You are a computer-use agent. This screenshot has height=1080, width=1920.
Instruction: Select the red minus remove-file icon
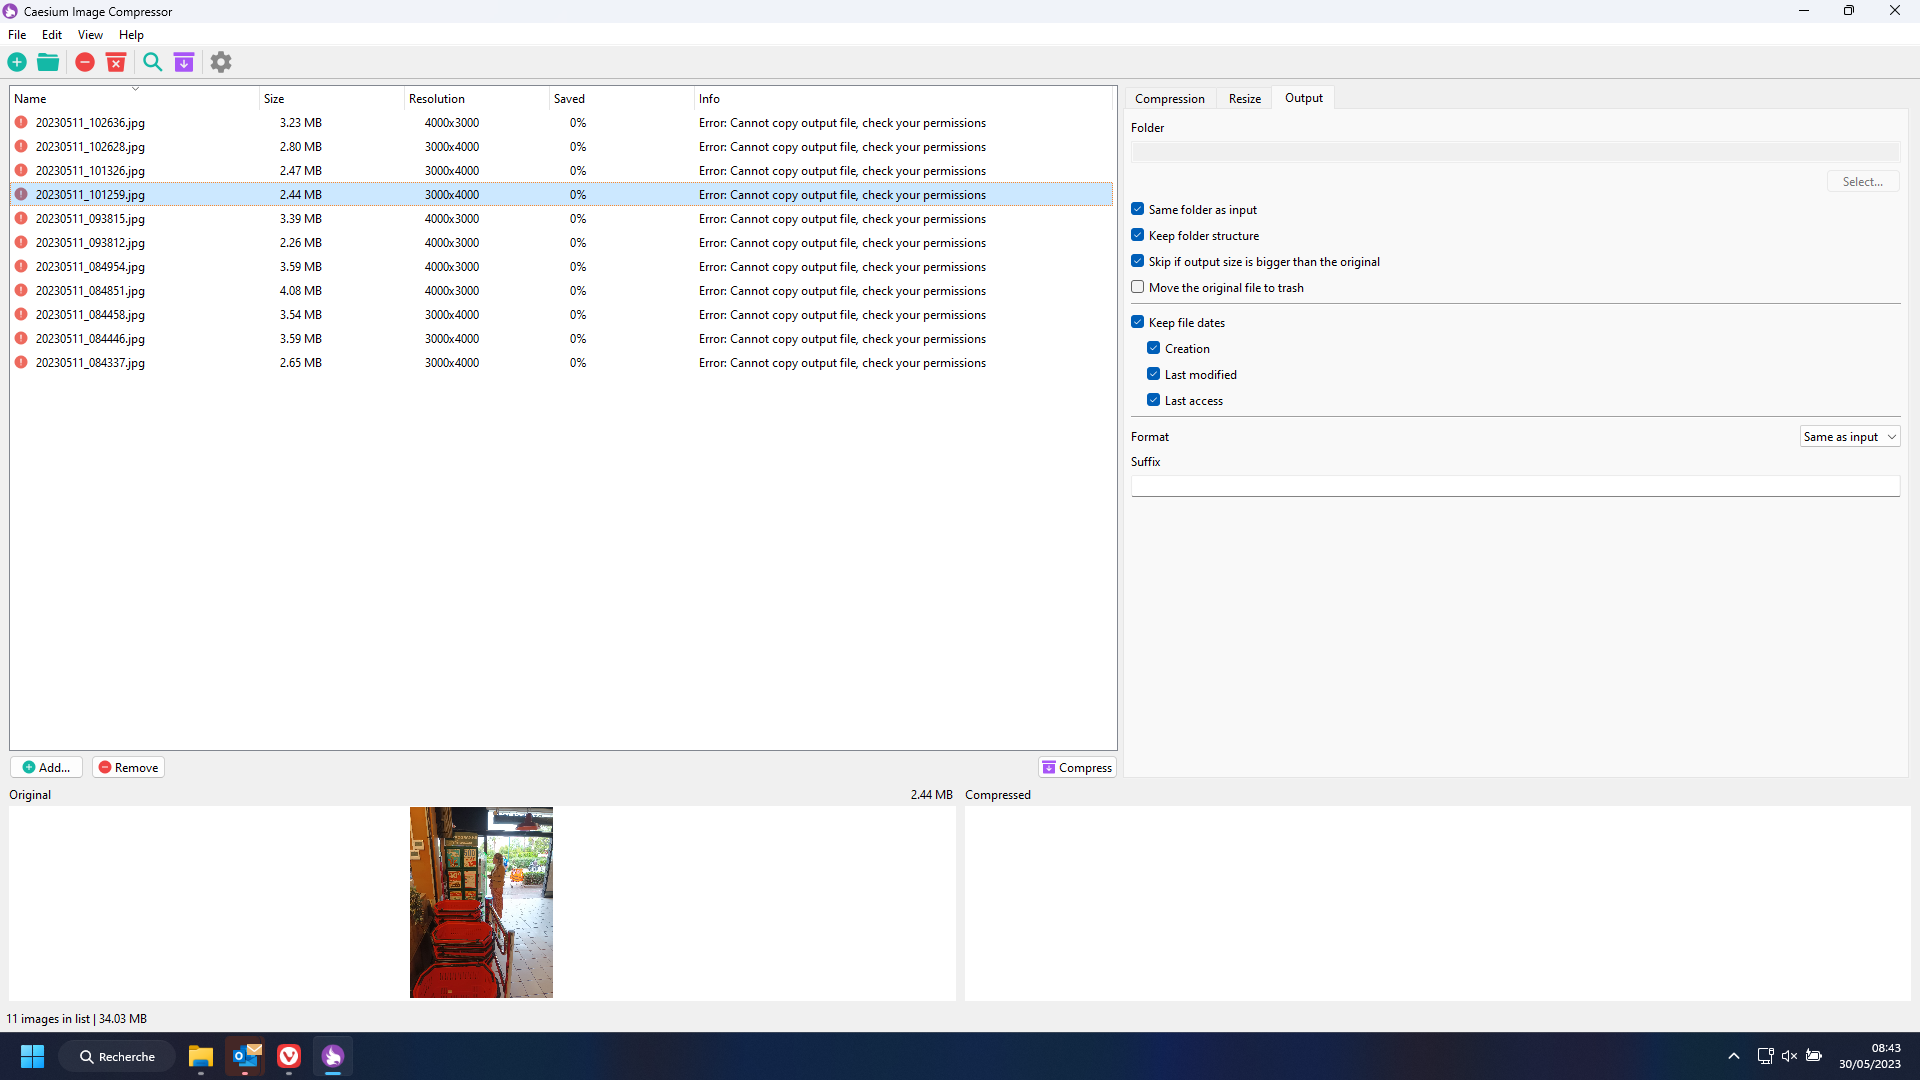(84, 62)
